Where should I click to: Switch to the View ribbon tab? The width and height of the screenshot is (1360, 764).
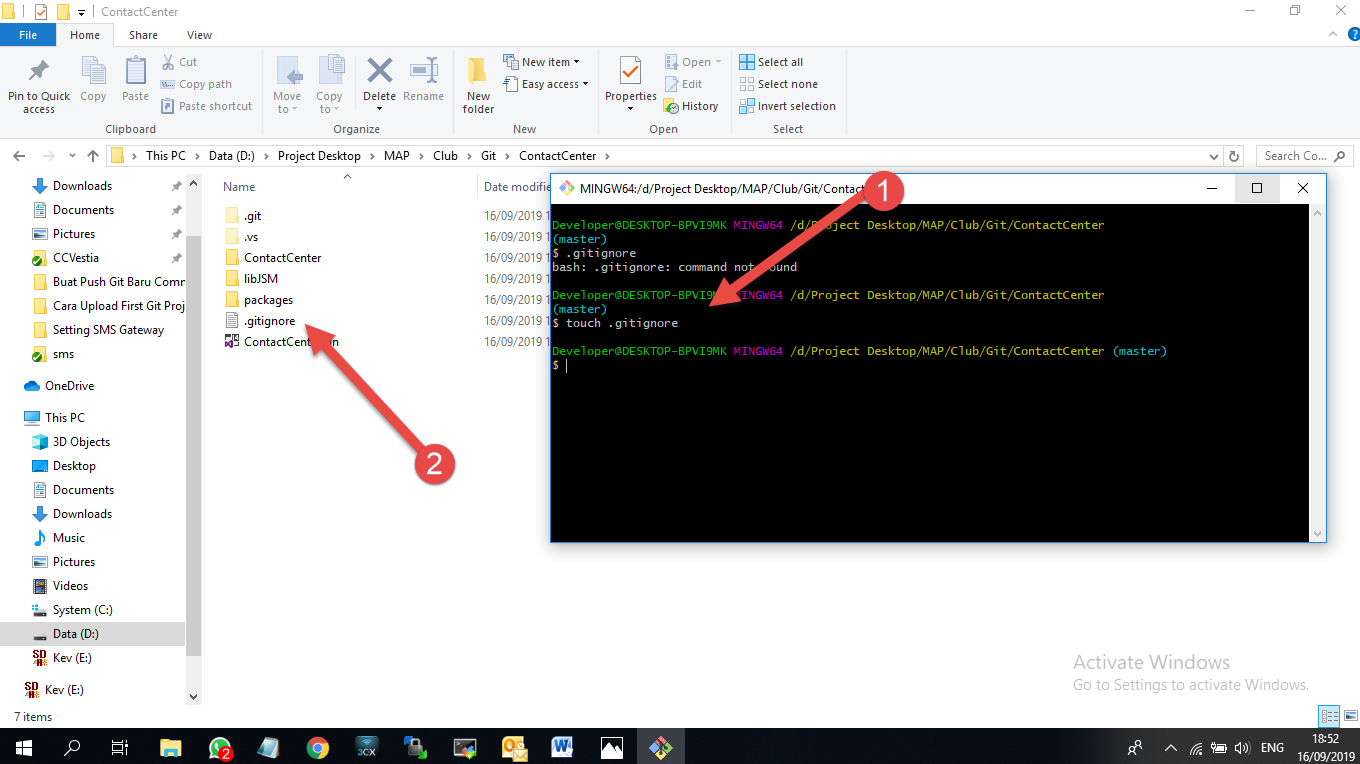click(200, 35)
